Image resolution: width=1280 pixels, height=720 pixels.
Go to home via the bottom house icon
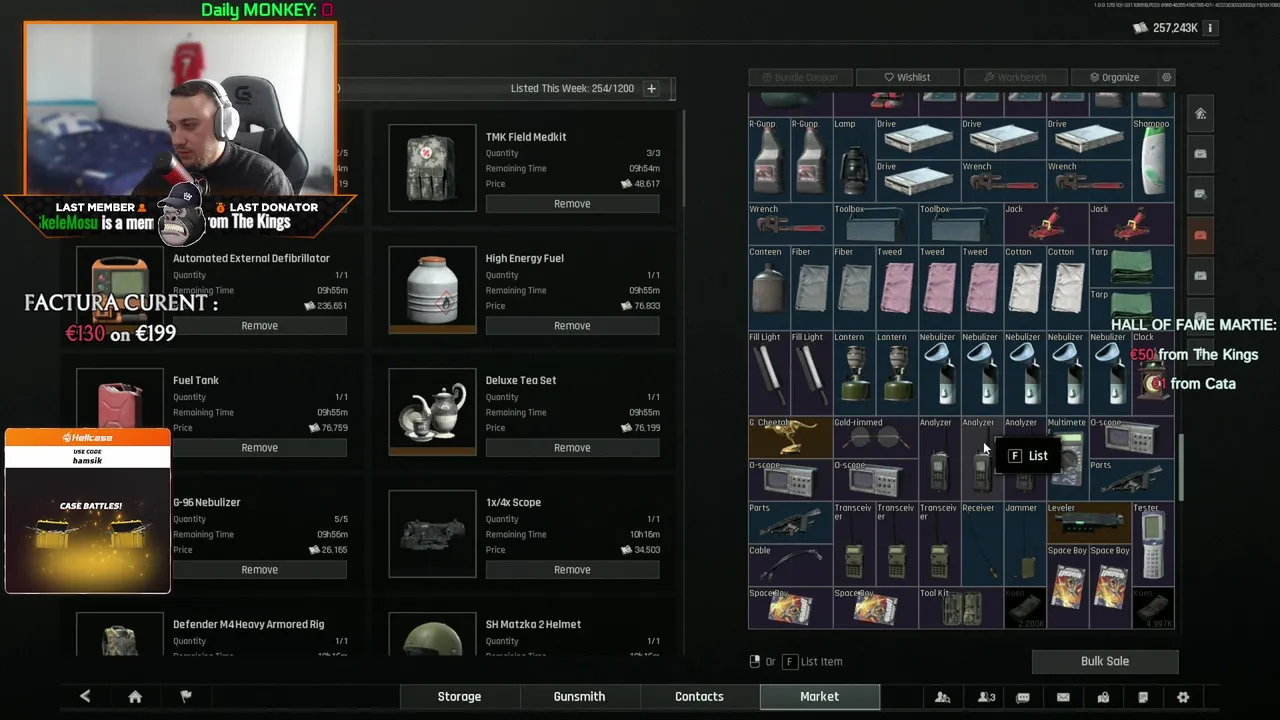135,697
